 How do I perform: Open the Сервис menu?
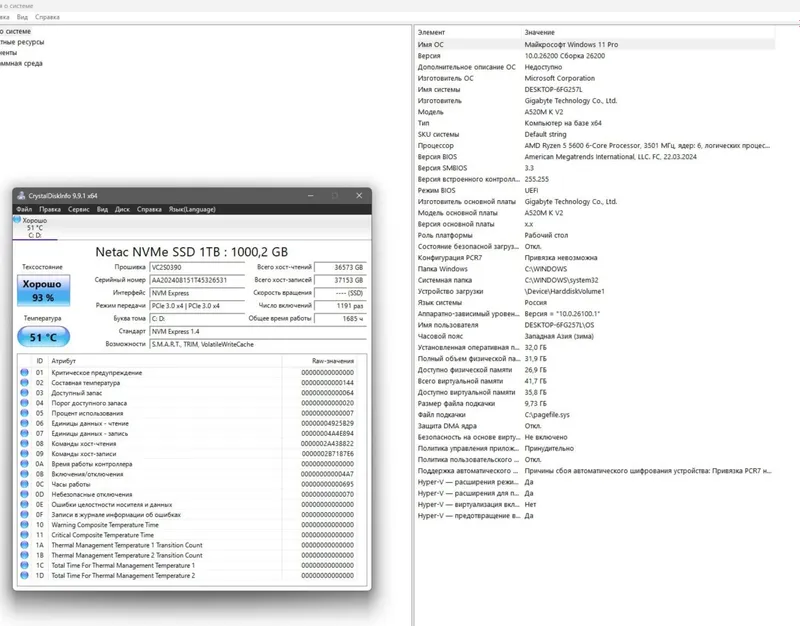79,209
